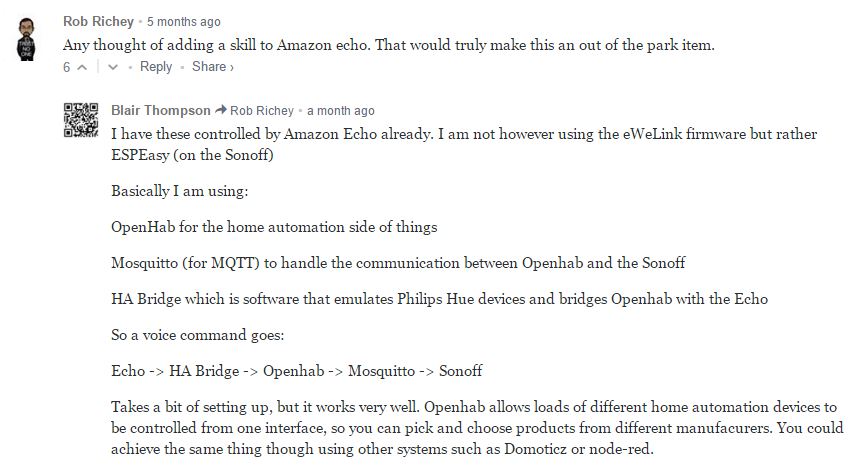
Task: Upvote Rob Richey's comment
Action: pos(82,67)
